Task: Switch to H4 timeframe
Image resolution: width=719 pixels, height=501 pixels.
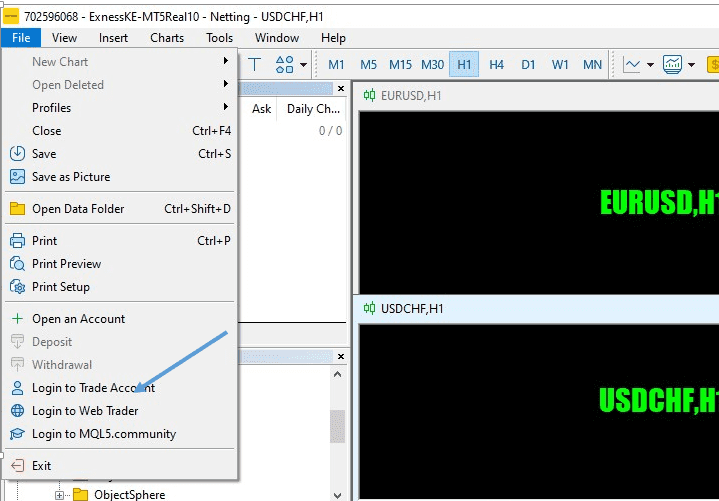Action: coord(496,65)
